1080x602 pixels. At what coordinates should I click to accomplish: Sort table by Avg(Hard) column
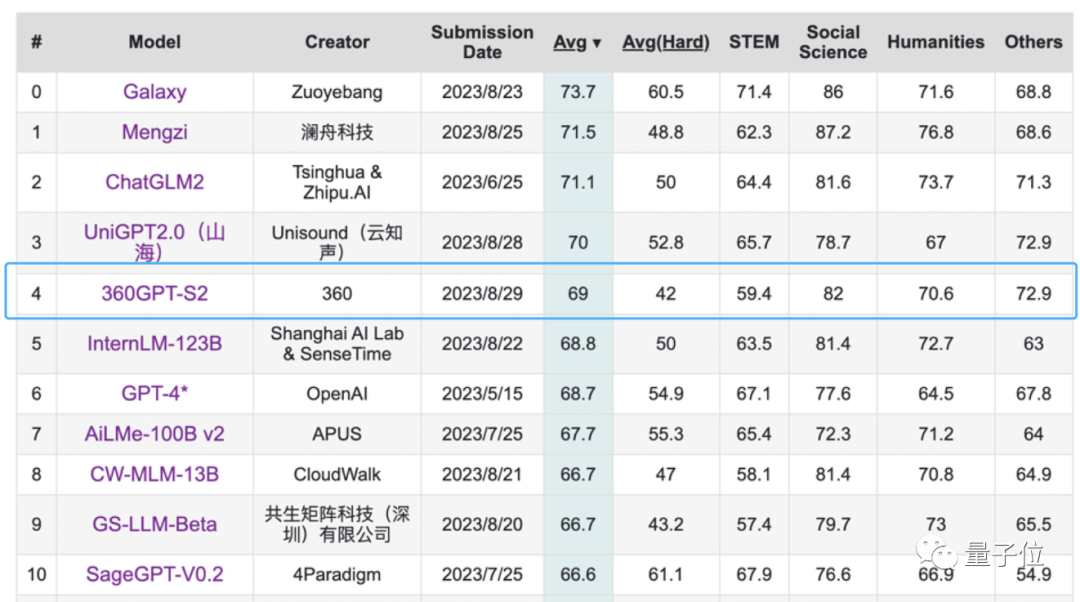[665, 42]
